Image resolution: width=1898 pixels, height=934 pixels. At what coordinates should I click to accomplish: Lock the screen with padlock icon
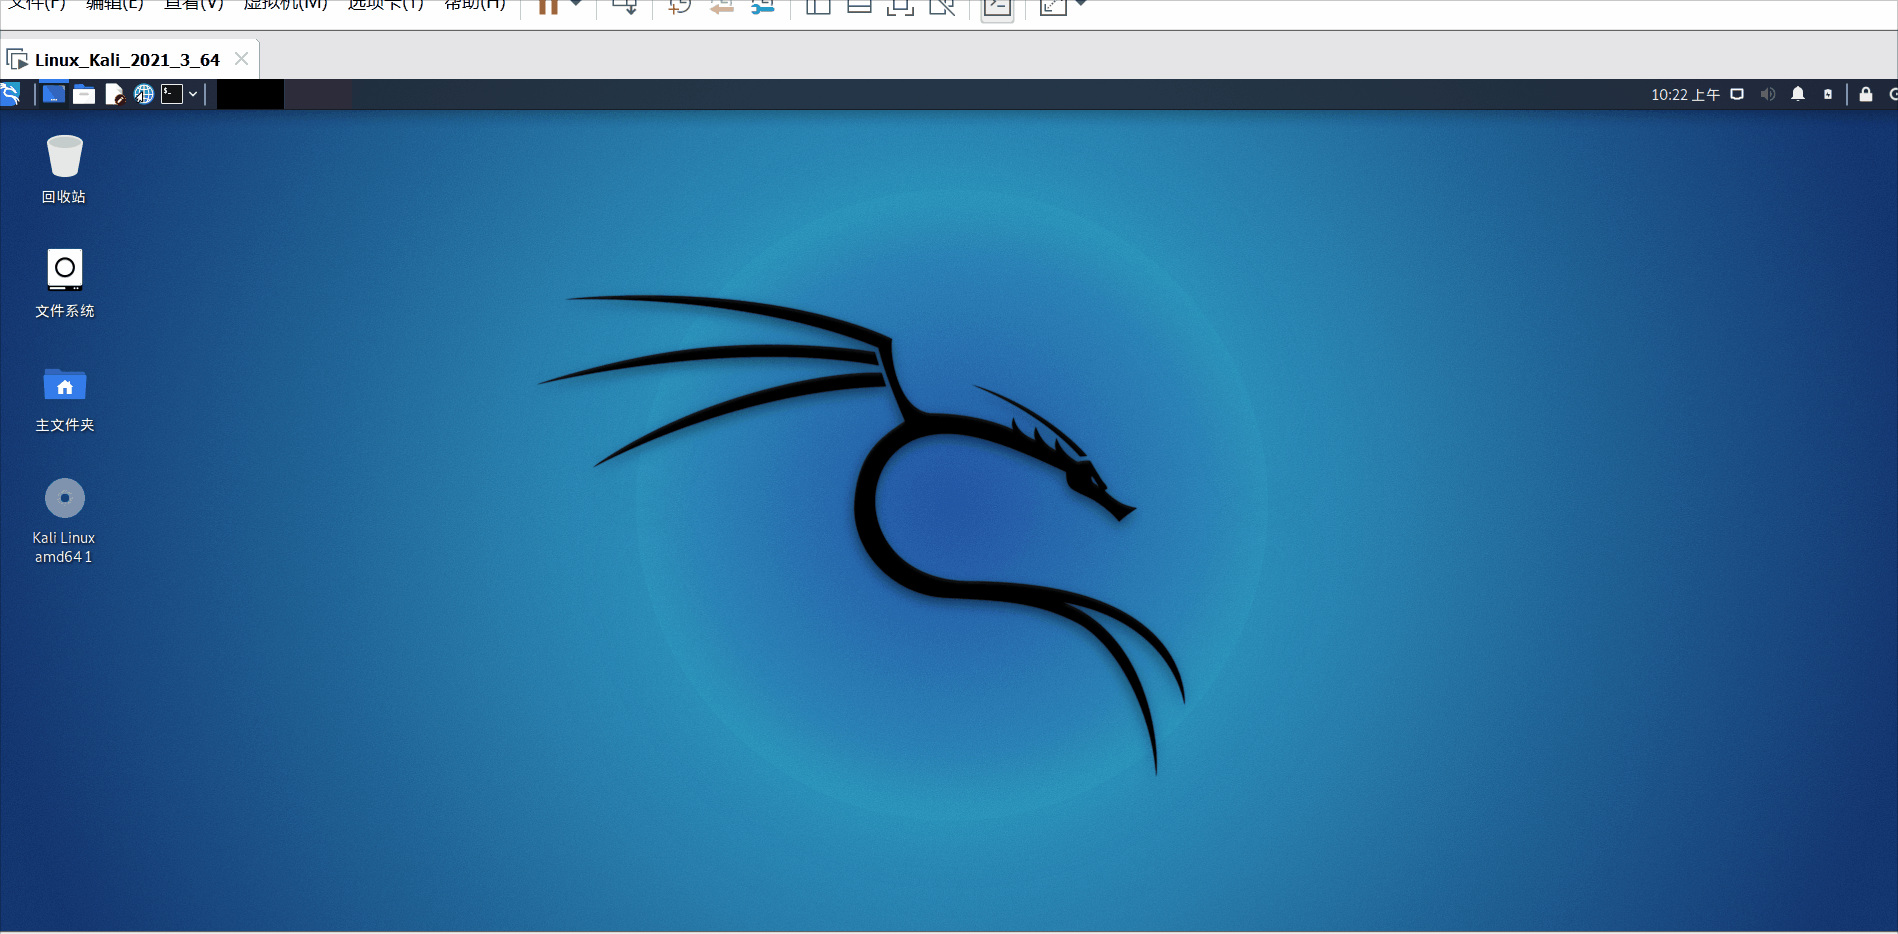pos(1865,94)
